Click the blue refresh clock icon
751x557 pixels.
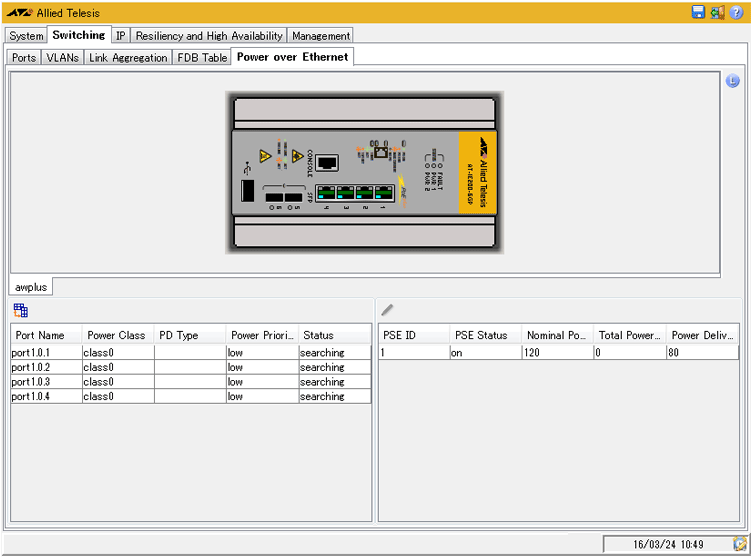(x=732, y=81)
